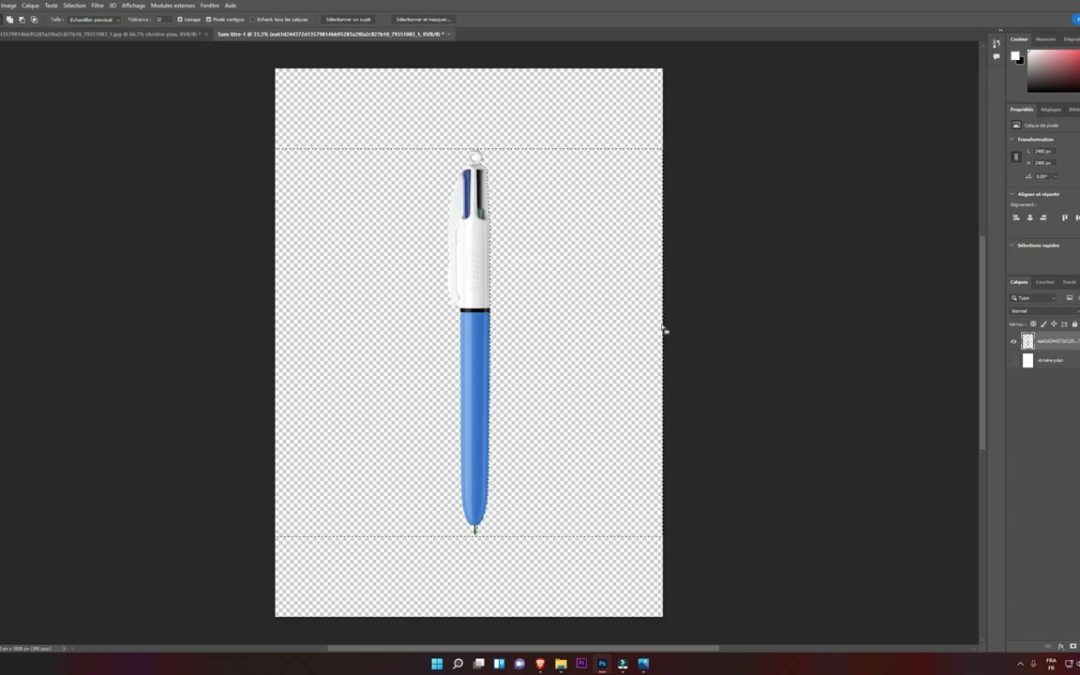Click the foreground color white swatch

pyautogui.click(x=1015, y=56)
